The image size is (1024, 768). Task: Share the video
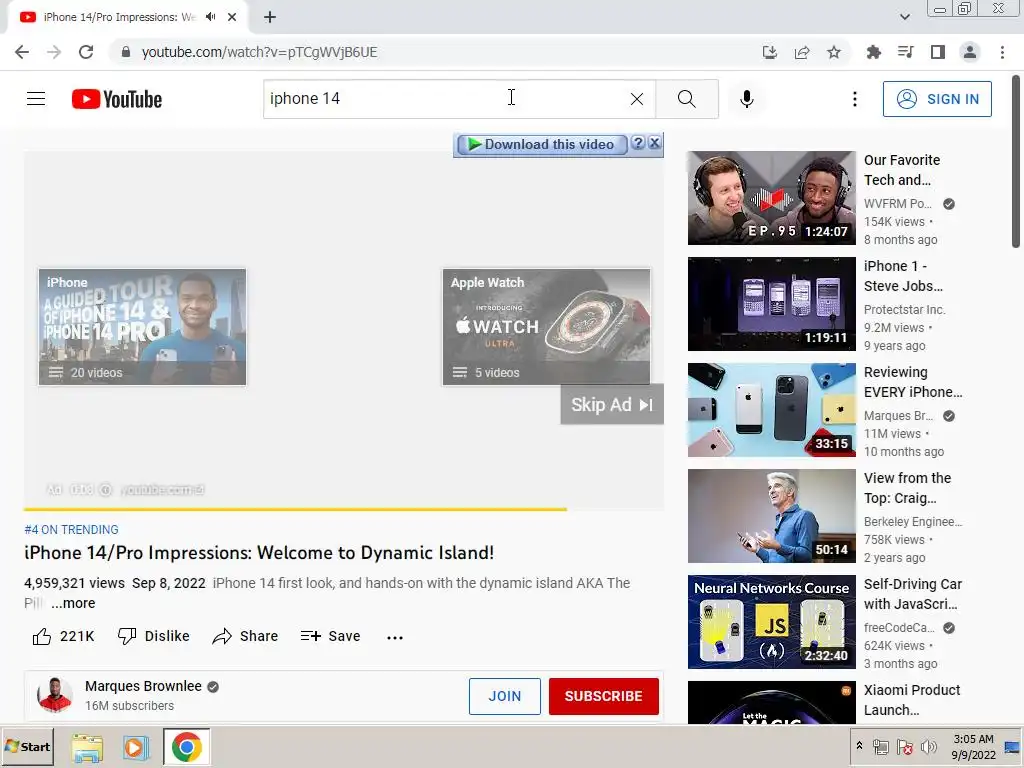[245, 636]
